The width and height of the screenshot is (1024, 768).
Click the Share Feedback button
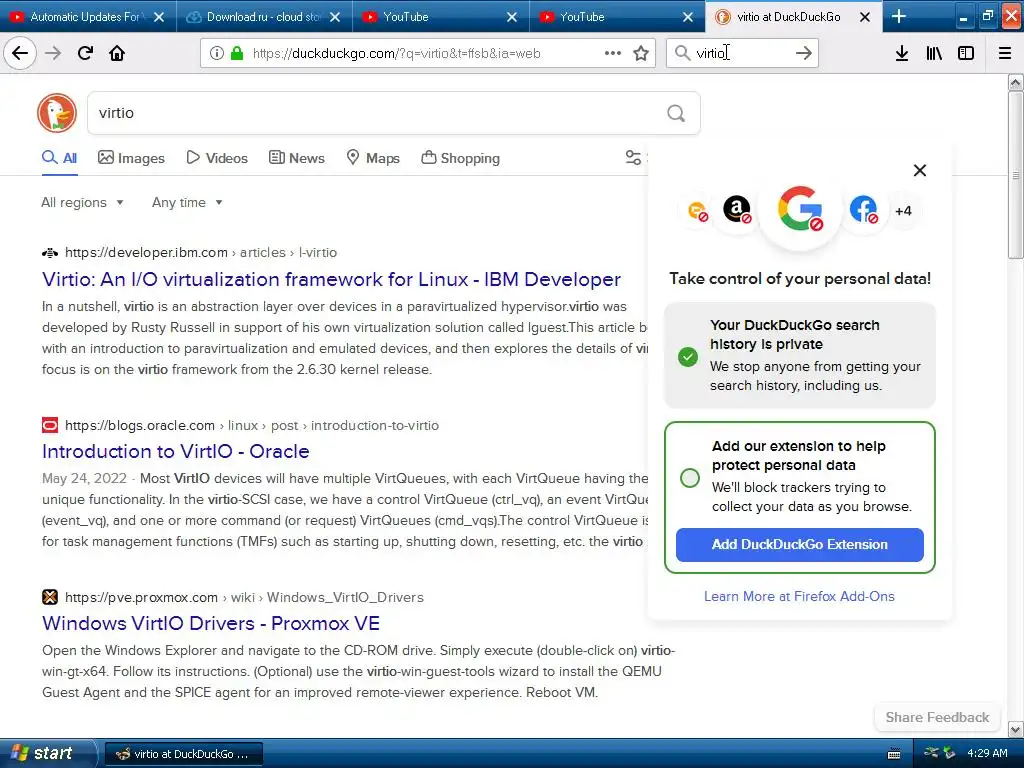click(937, 717)
